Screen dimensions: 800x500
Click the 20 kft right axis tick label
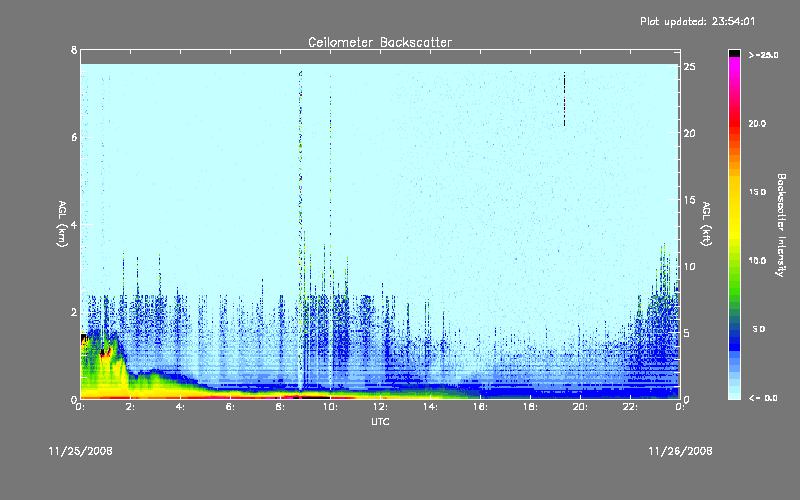690,134
